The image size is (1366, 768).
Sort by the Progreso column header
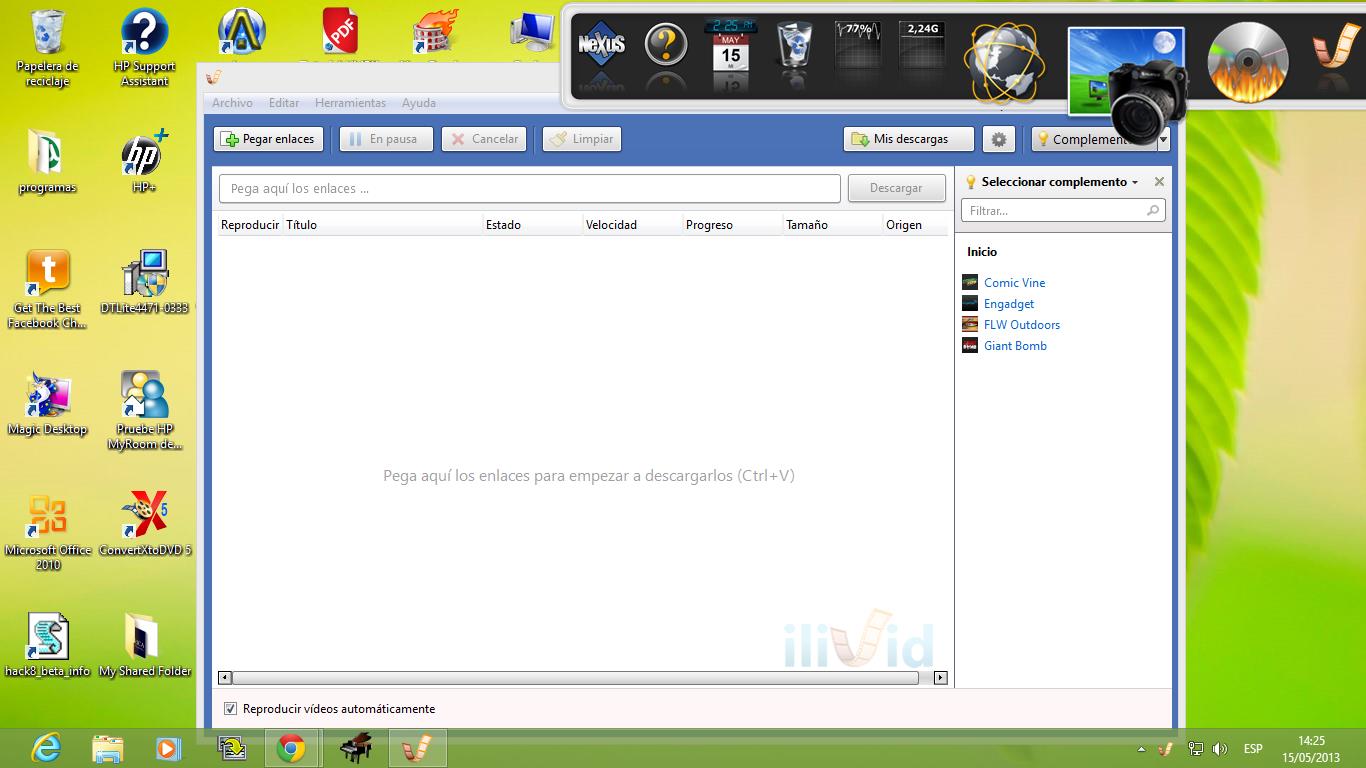(x=733, y=225)
